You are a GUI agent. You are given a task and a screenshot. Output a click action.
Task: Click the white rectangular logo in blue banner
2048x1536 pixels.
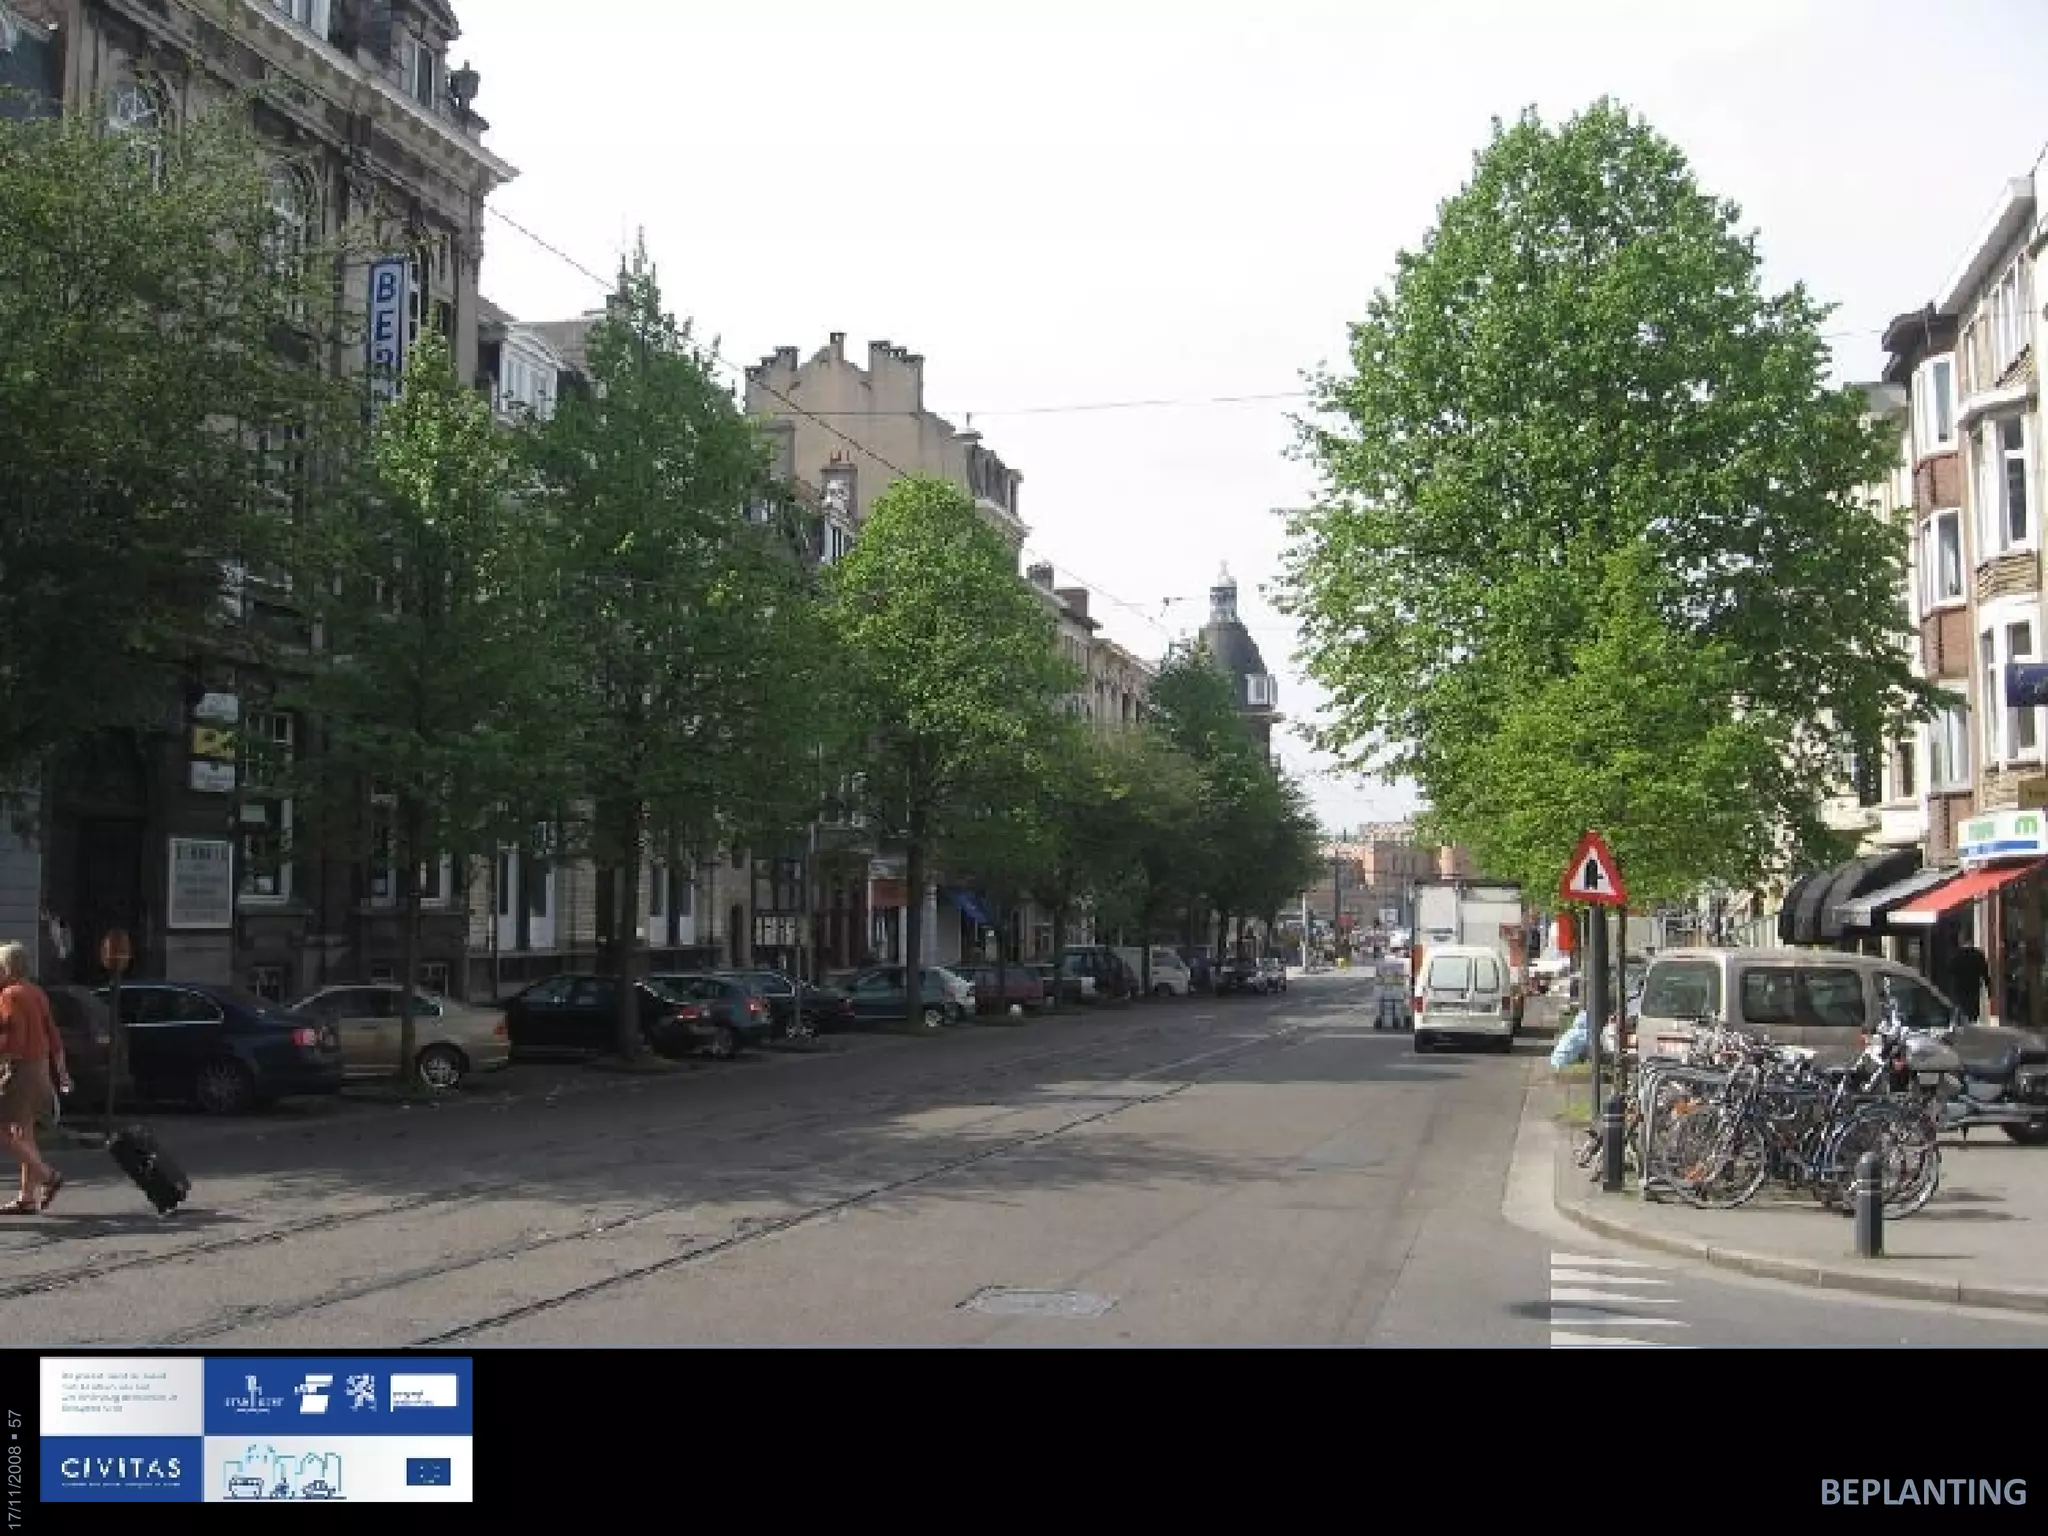point(423,1391)
